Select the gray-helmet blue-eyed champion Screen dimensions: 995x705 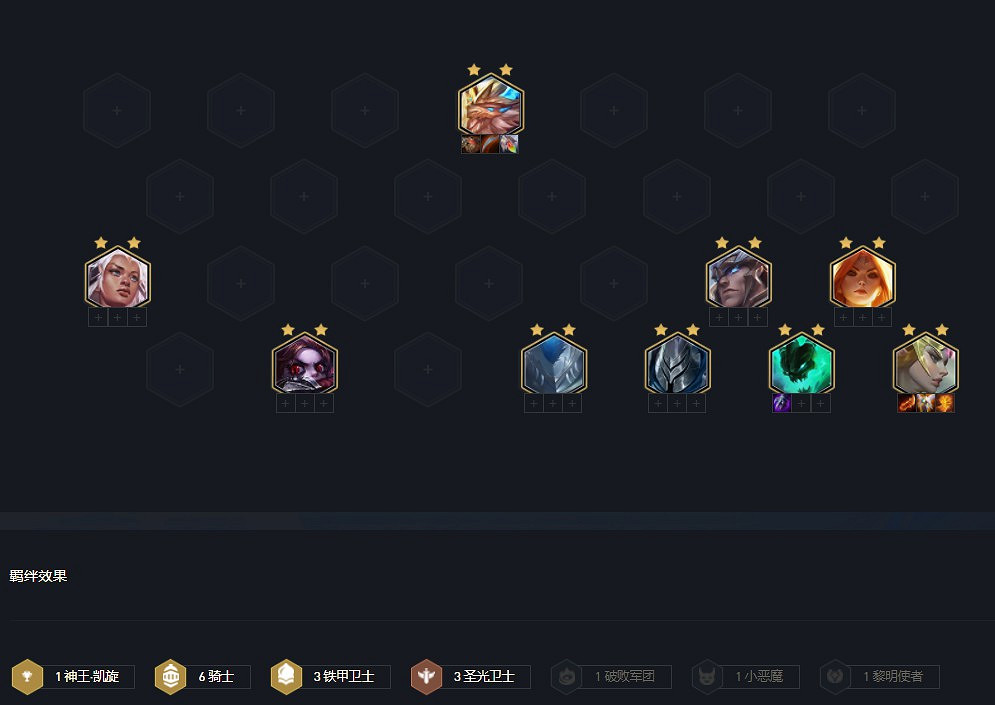click(739, 279)
